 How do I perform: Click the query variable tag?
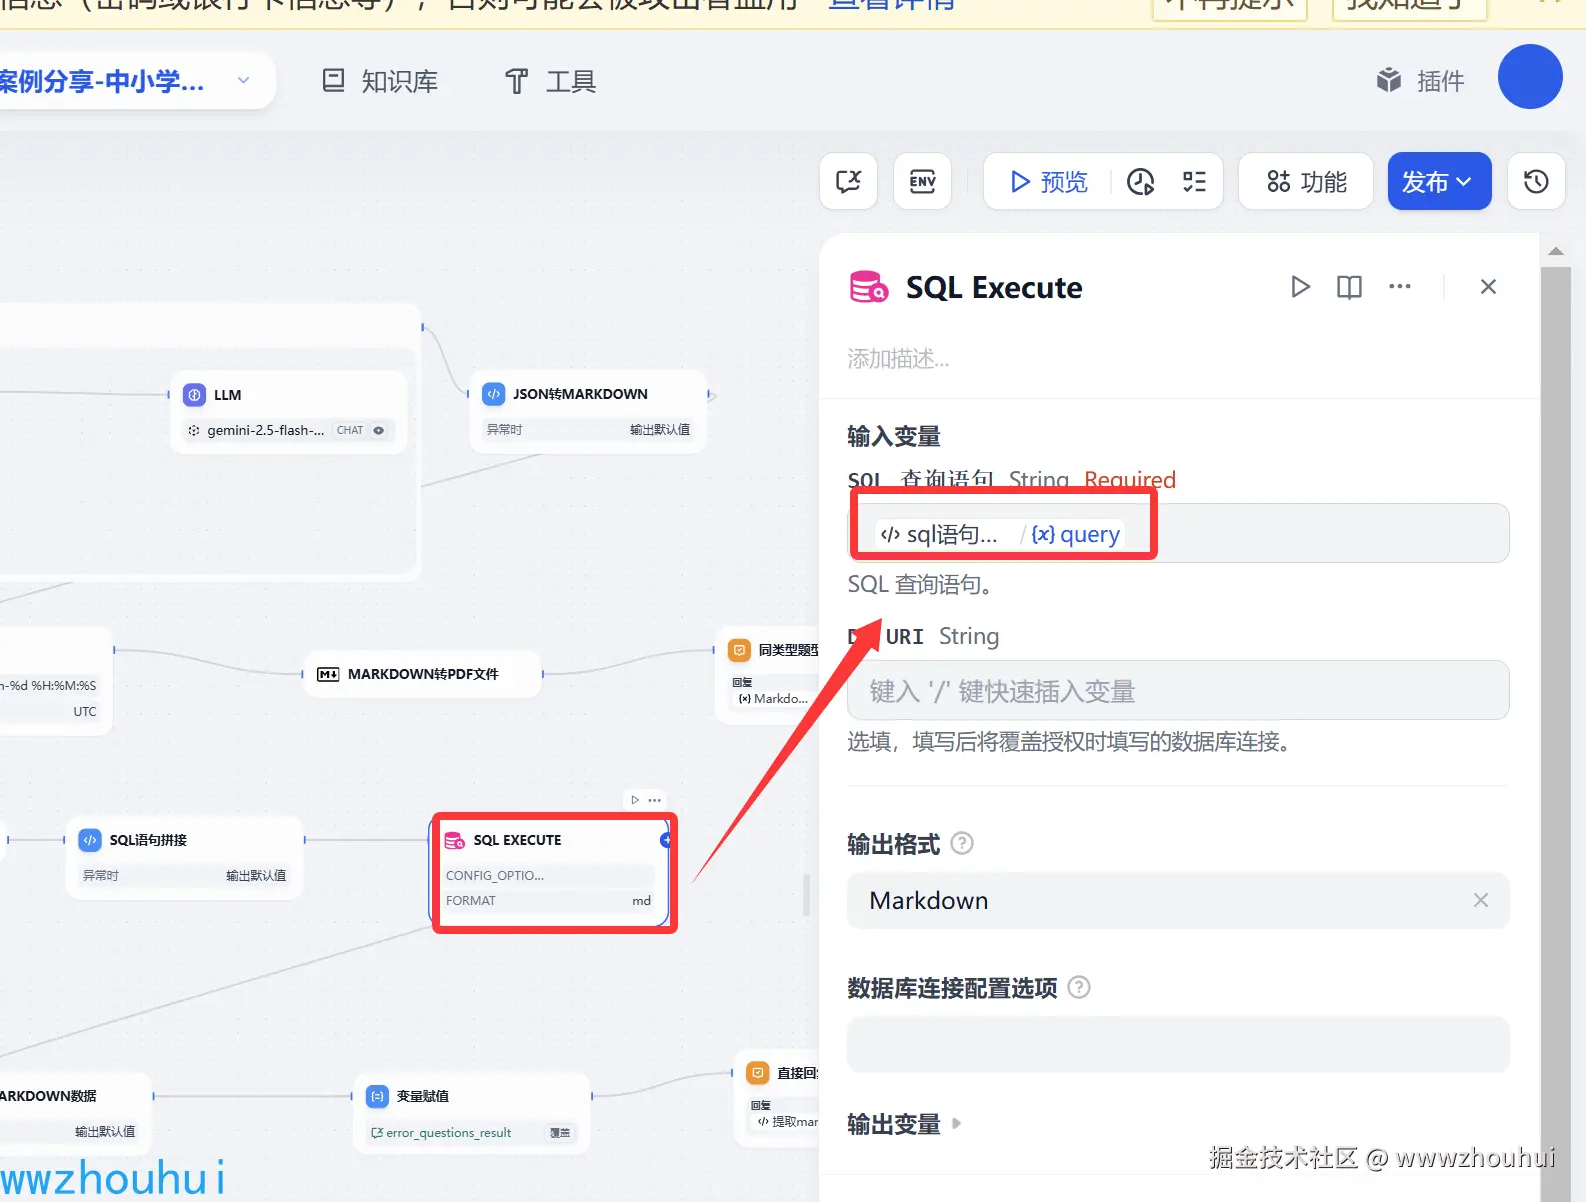coord(1076,534)
